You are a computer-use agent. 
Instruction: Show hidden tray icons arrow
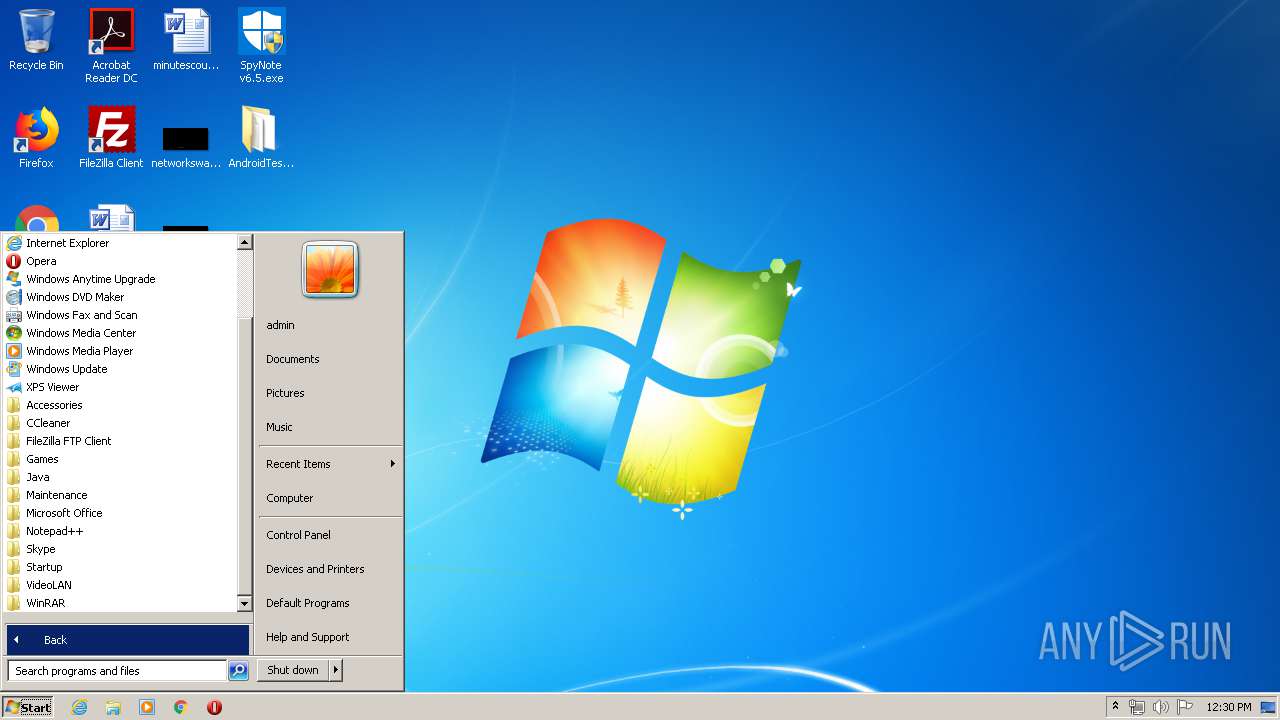coord(1116,707)
